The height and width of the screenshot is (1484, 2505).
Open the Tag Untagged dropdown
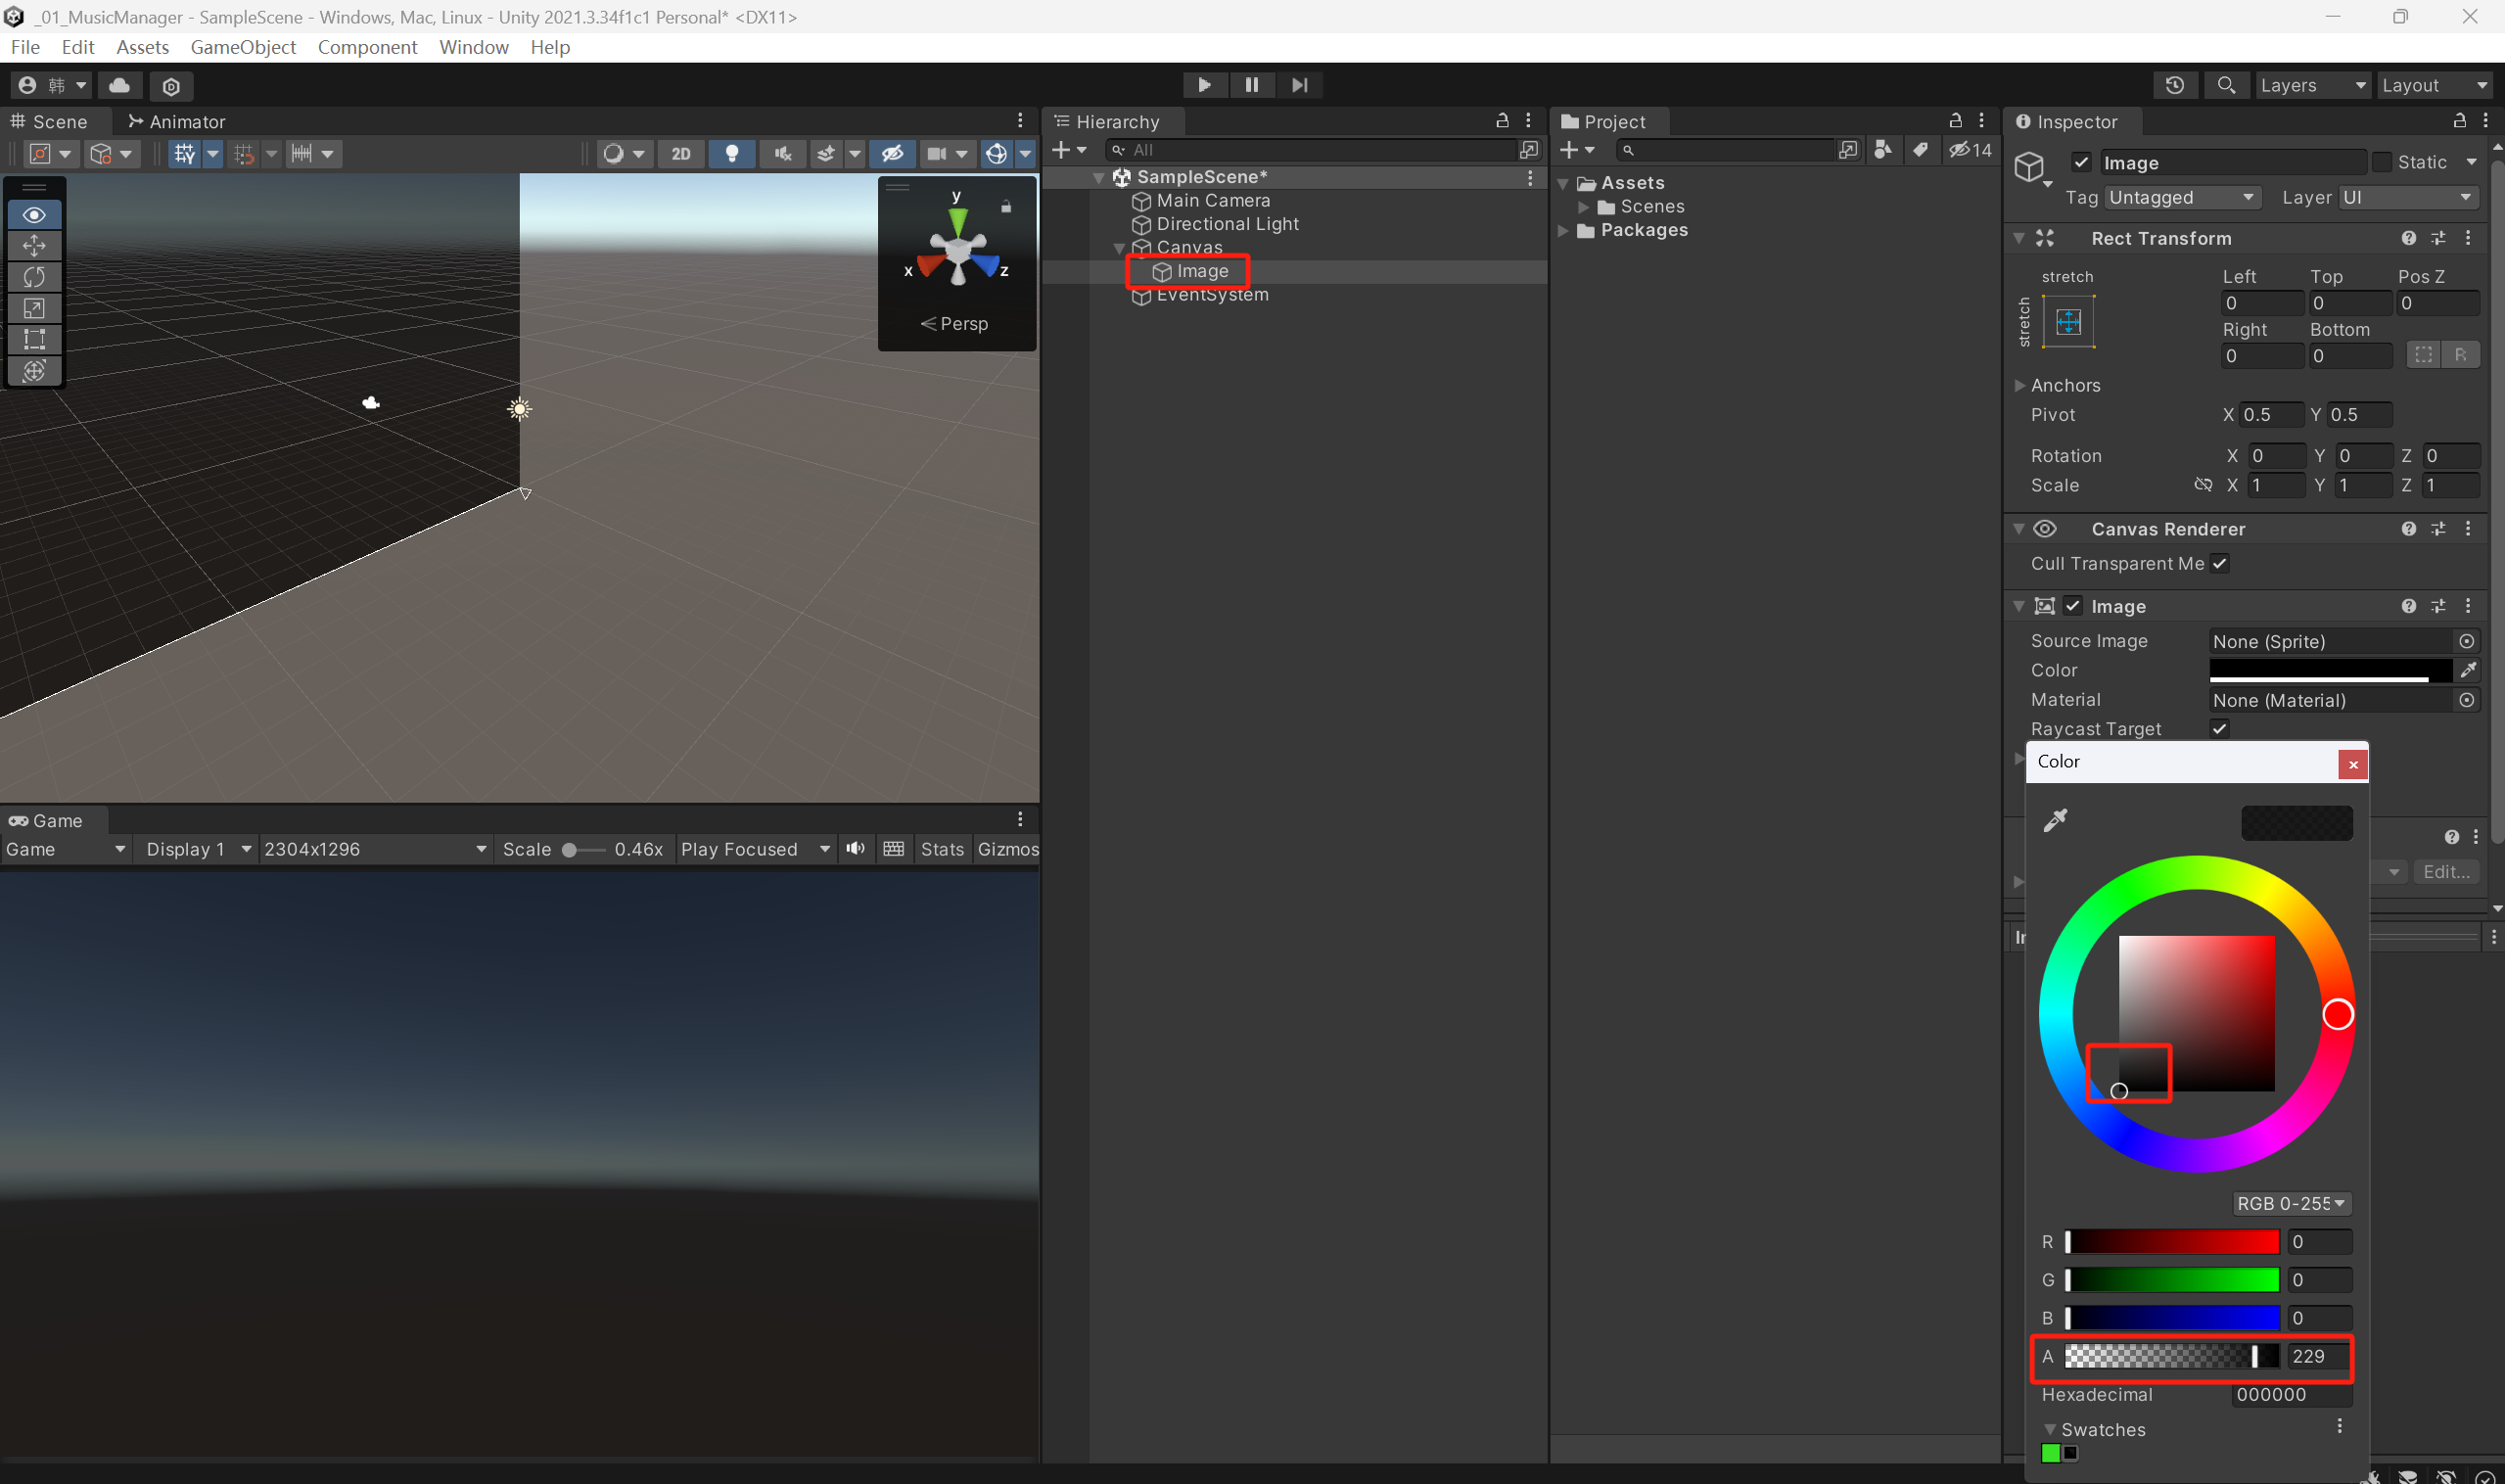click(x=2182, y=197)
